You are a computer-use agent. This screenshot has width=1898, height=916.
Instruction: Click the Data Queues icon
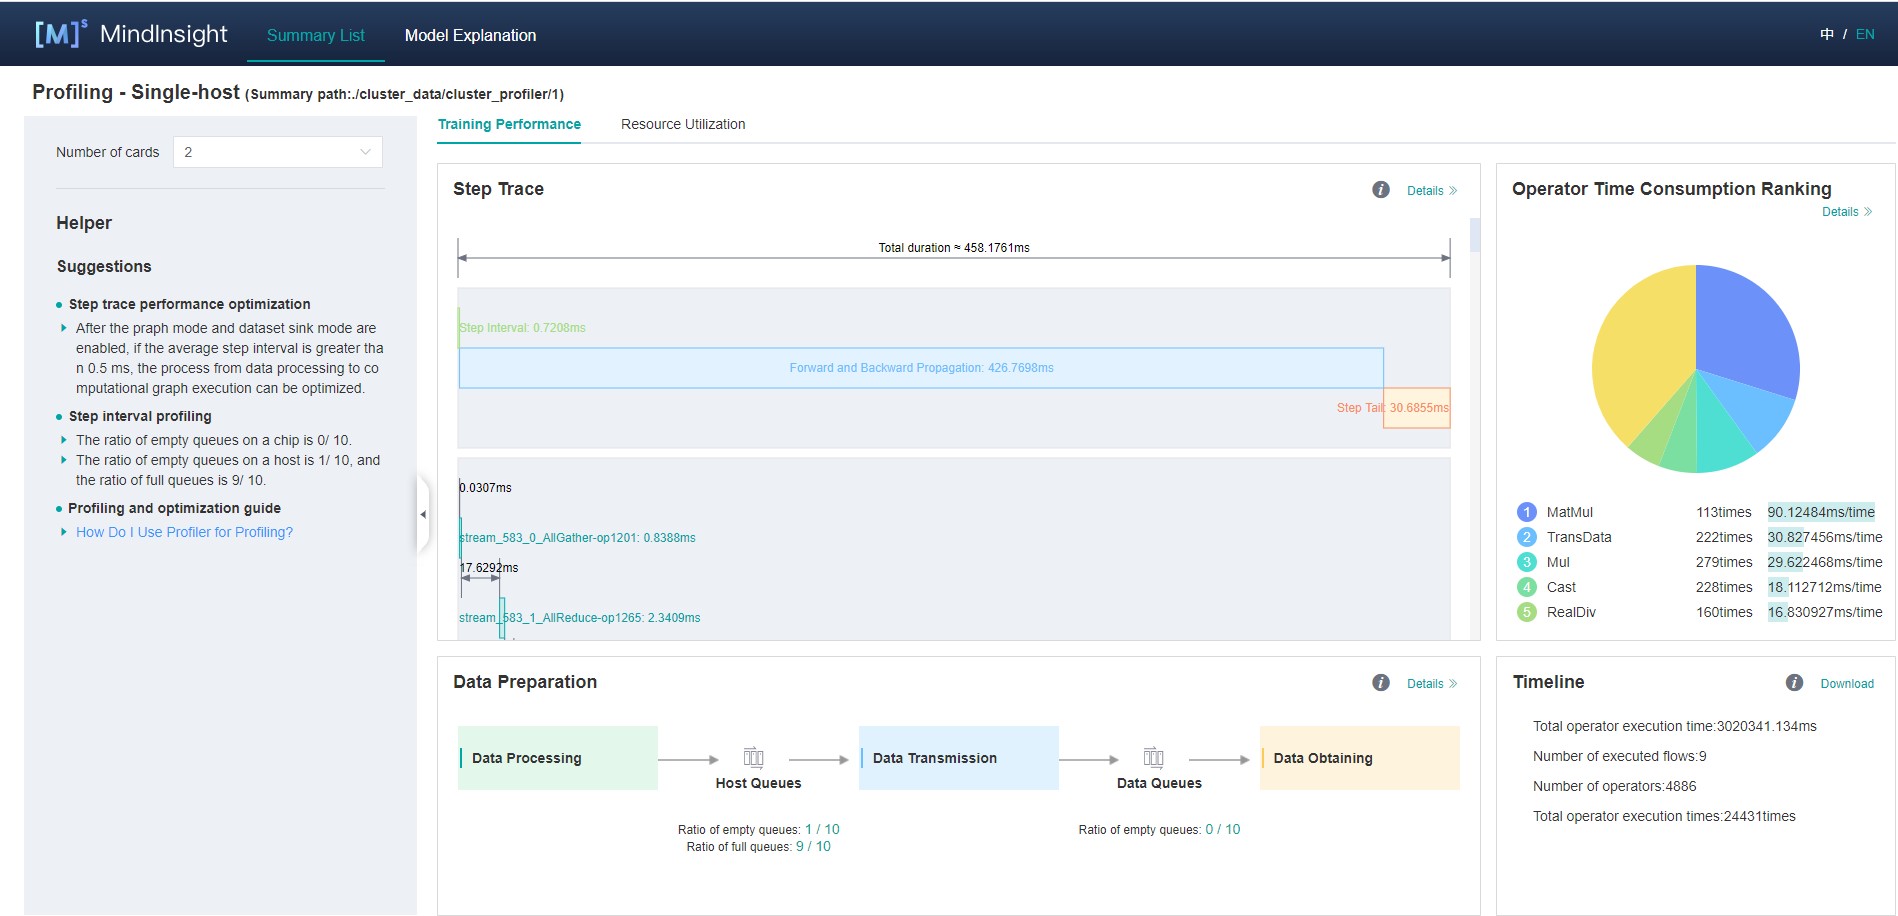coord(1153,757)
